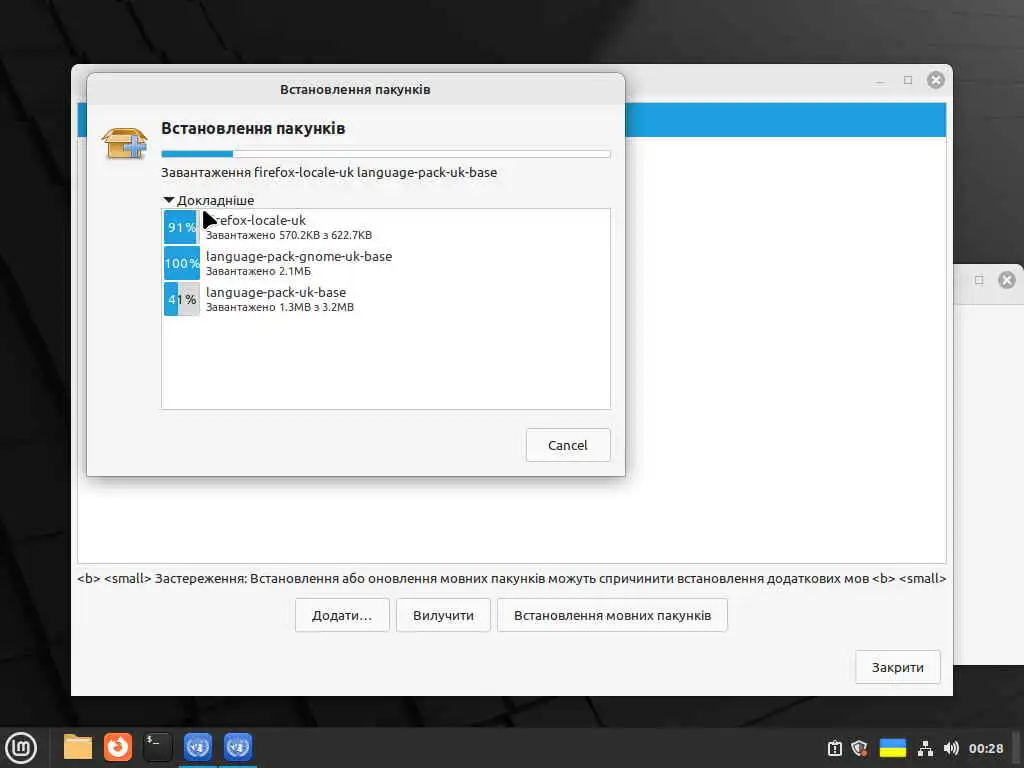Click the 91% progress cell
This screenshot has height=768, width=1024.
[181, 227]
